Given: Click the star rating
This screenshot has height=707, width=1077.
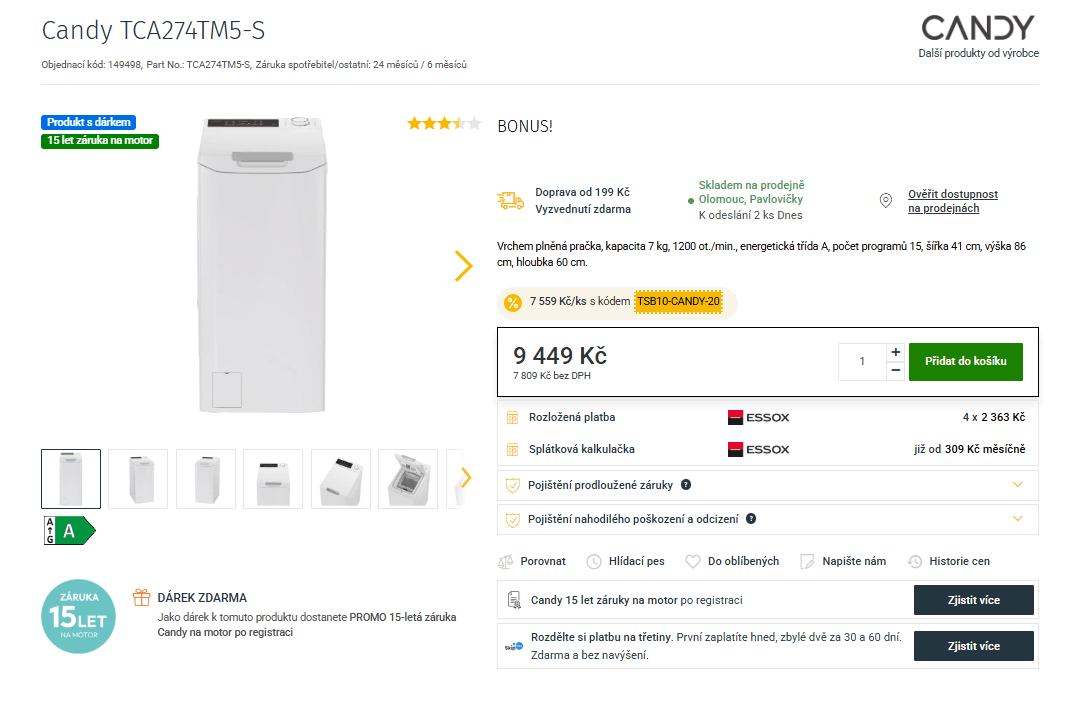Looking at the screenshot, I should 444,124.
